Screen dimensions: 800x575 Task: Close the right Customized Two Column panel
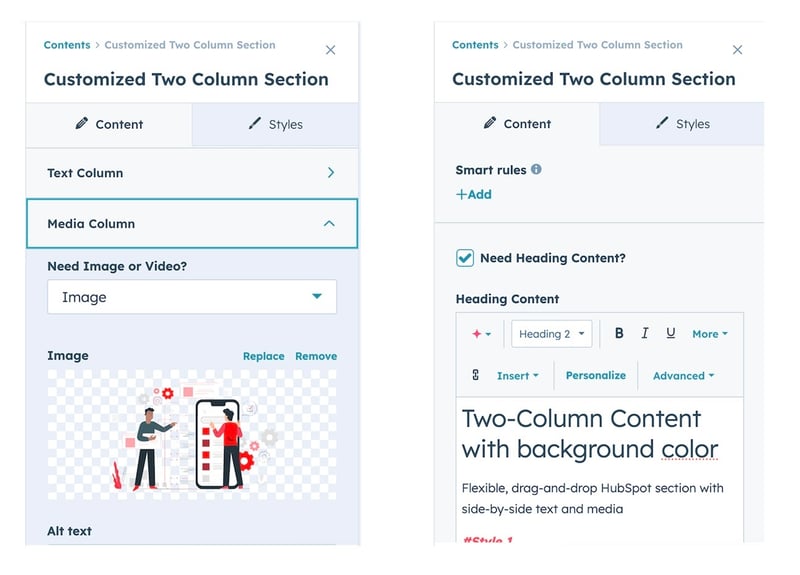(x=738, y=50)
